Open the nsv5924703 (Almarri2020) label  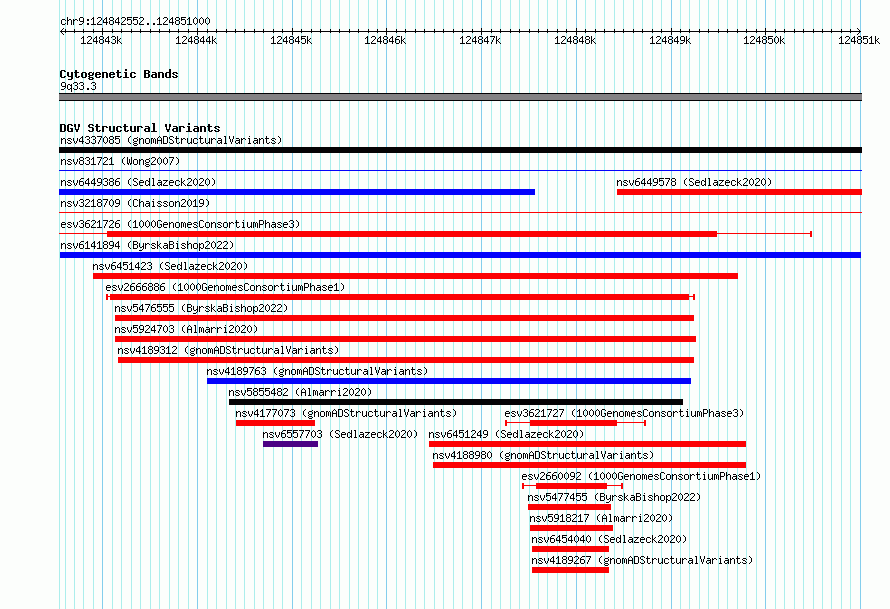point(186,329)
